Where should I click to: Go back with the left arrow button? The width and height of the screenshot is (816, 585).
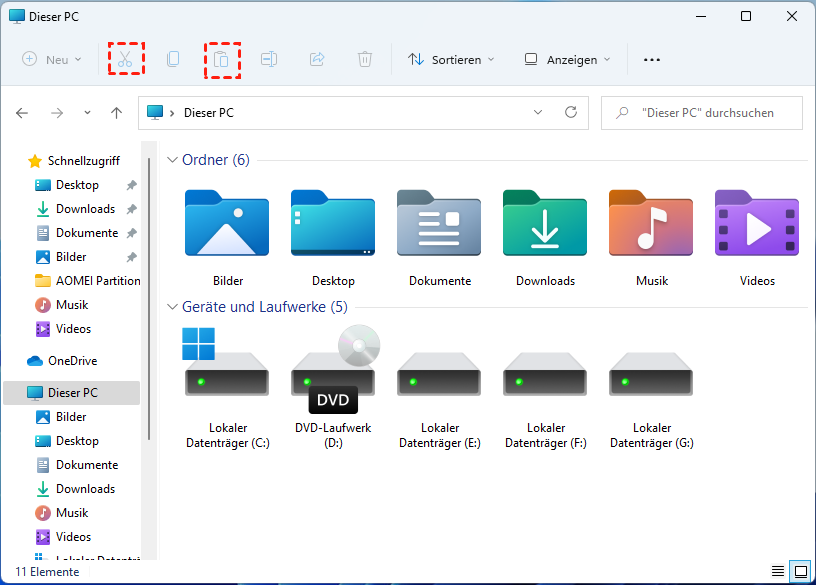[22, 113]
